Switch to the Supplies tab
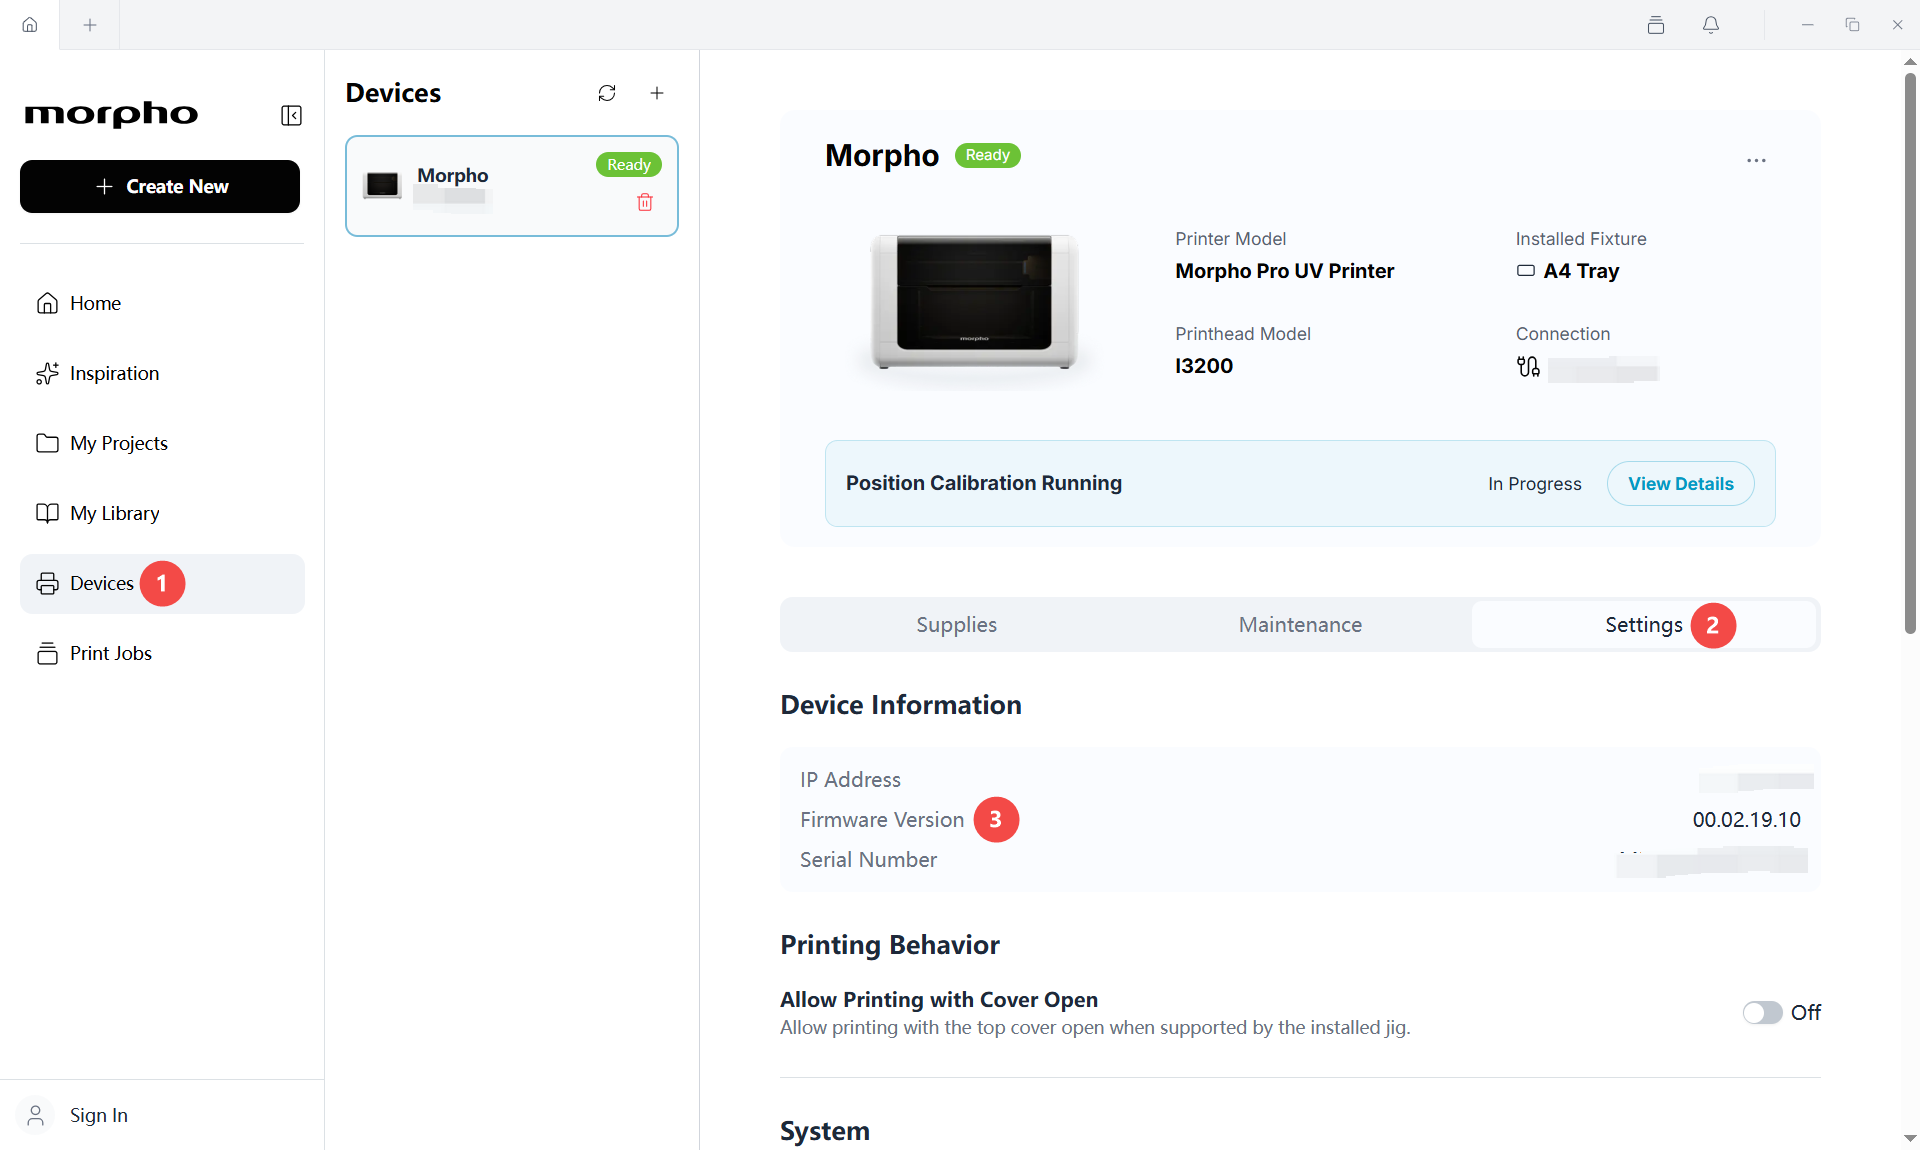This screenshot has width=1920, height=1150. [956, 625]
